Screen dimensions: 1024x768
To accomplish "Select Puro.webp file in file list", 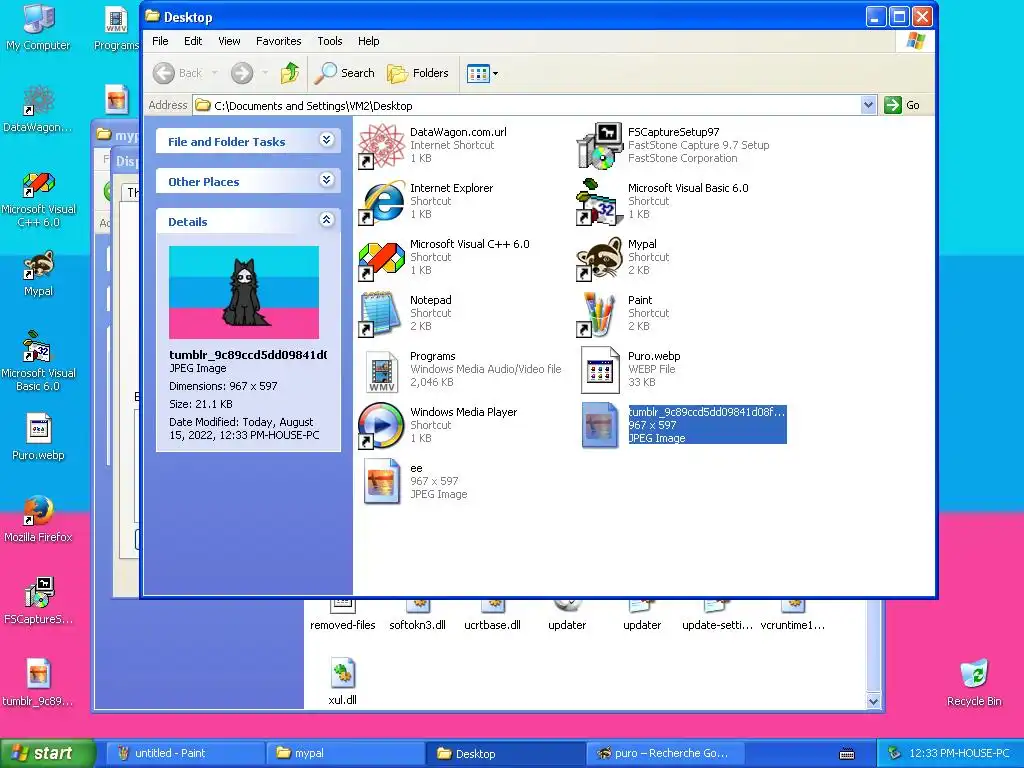I will pyautogui.click(x=629, y=370).
